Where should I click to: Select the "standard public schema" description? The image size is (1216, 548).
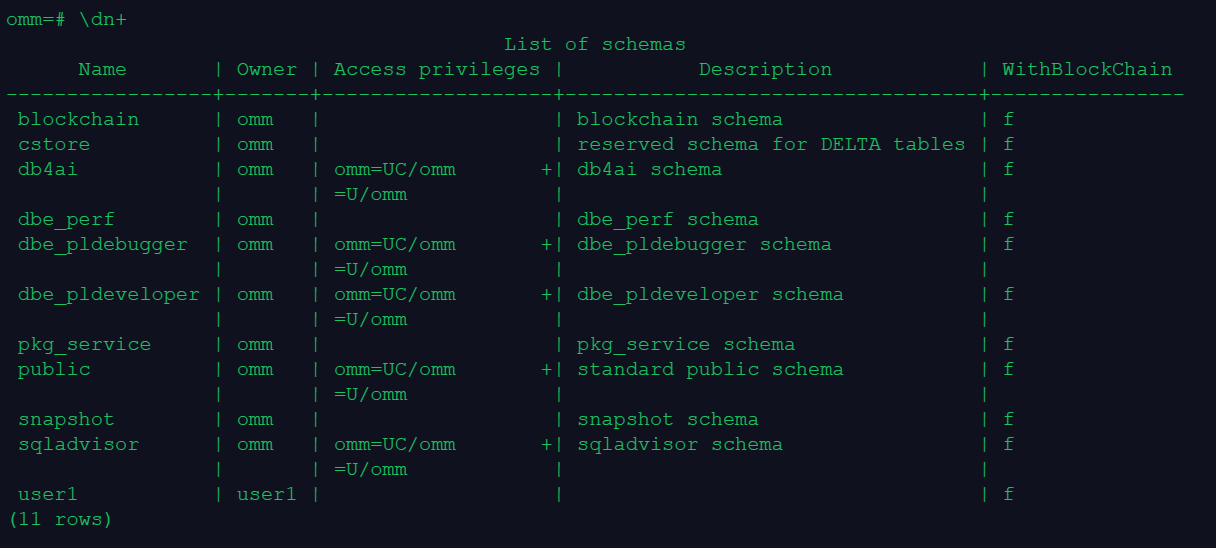coord(710,369)
